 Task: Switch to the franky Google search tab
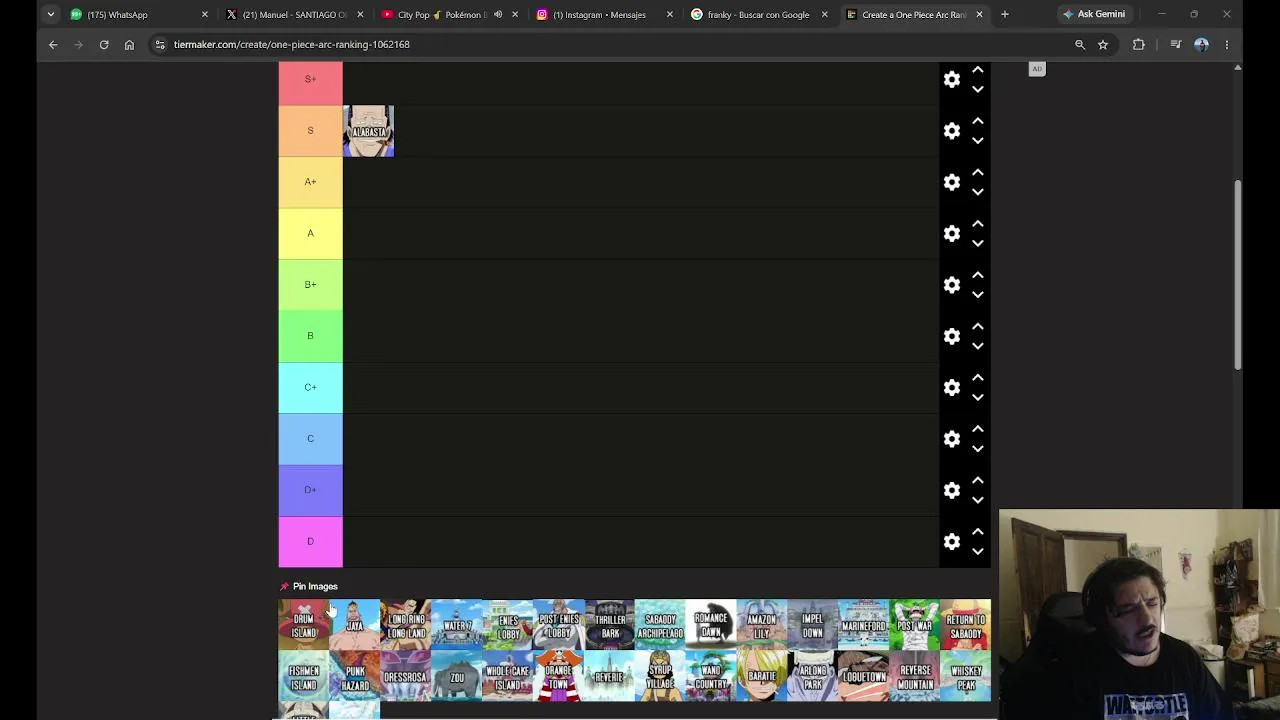click(760, 14)
